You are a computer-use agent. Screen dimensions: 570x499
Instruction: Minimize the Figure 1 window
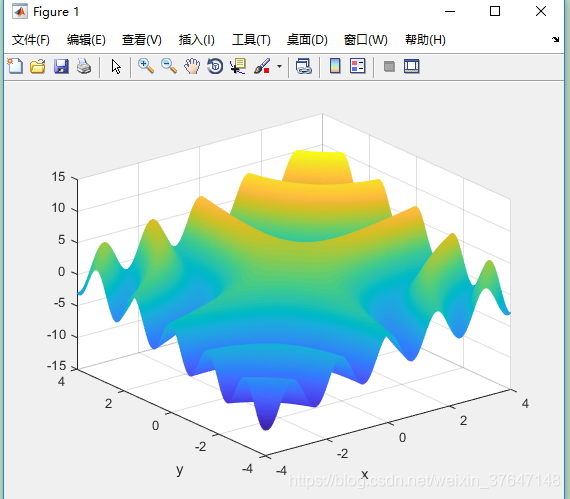[x=450, y=12]
